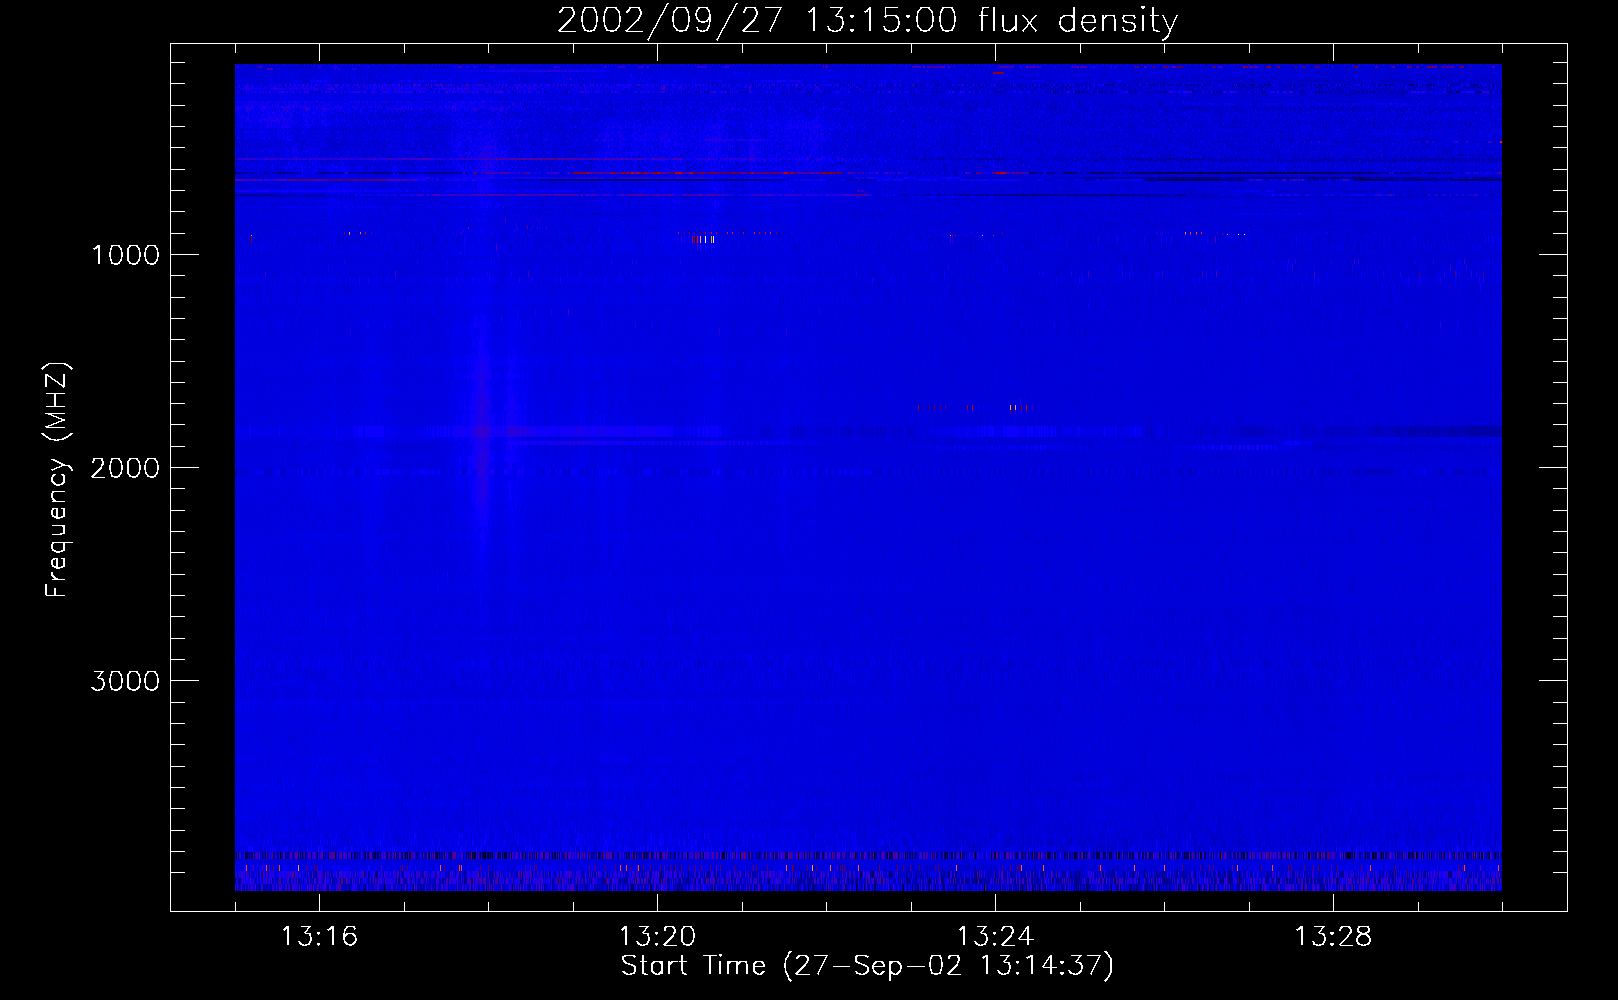
Task: Click the 3000 frequency tick label
Action: [x=125, y=681]
